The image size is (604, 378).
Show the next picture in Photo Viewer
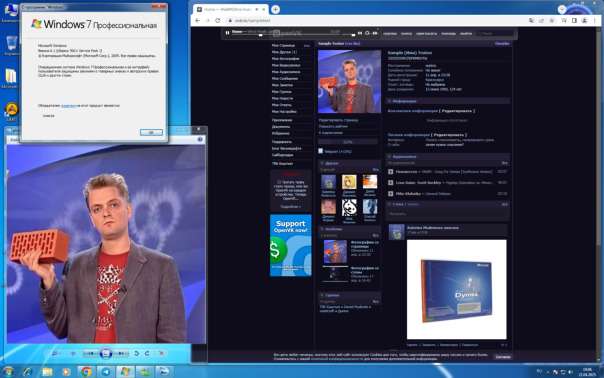[x=121, y=353]
